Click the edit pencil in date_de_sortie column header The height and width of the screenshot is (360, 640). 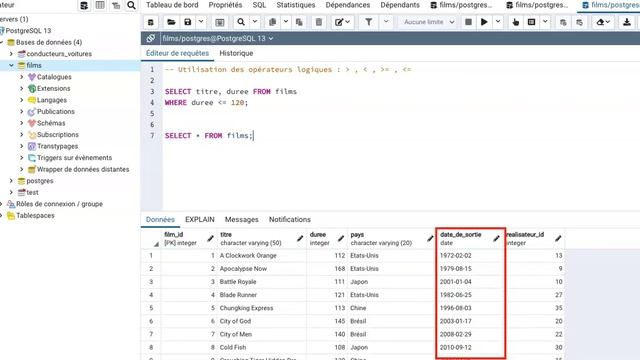coord(496,238)
